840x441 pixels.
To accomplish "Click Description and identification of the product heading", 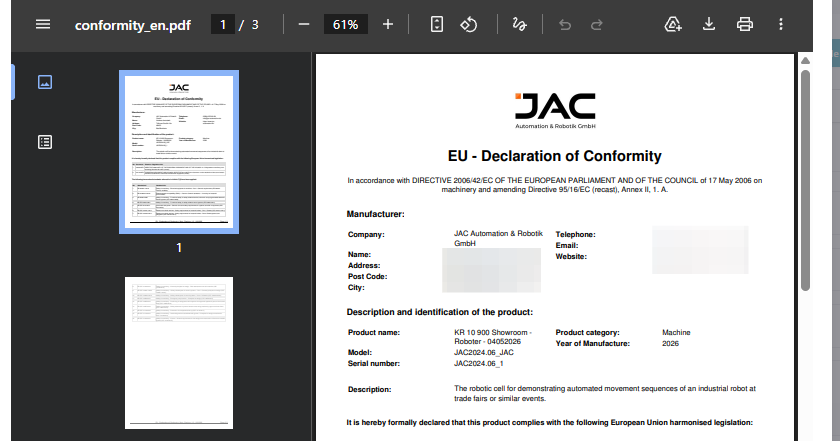I will (440, 312).
